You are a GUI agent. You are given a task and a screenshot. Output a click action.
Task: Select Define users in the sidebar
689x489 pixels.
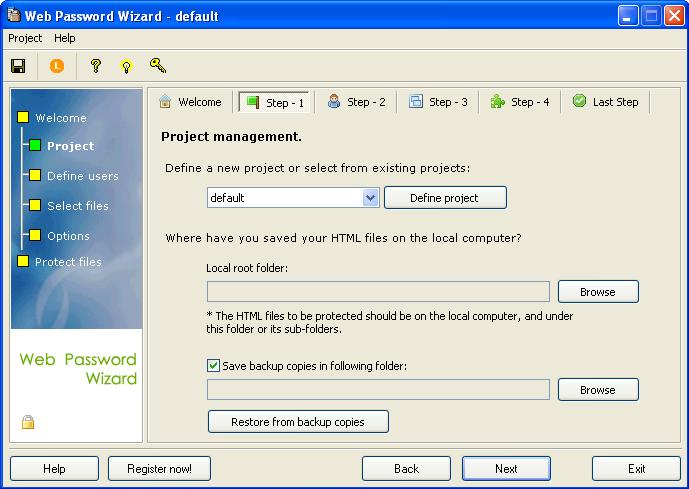[83, 176]
